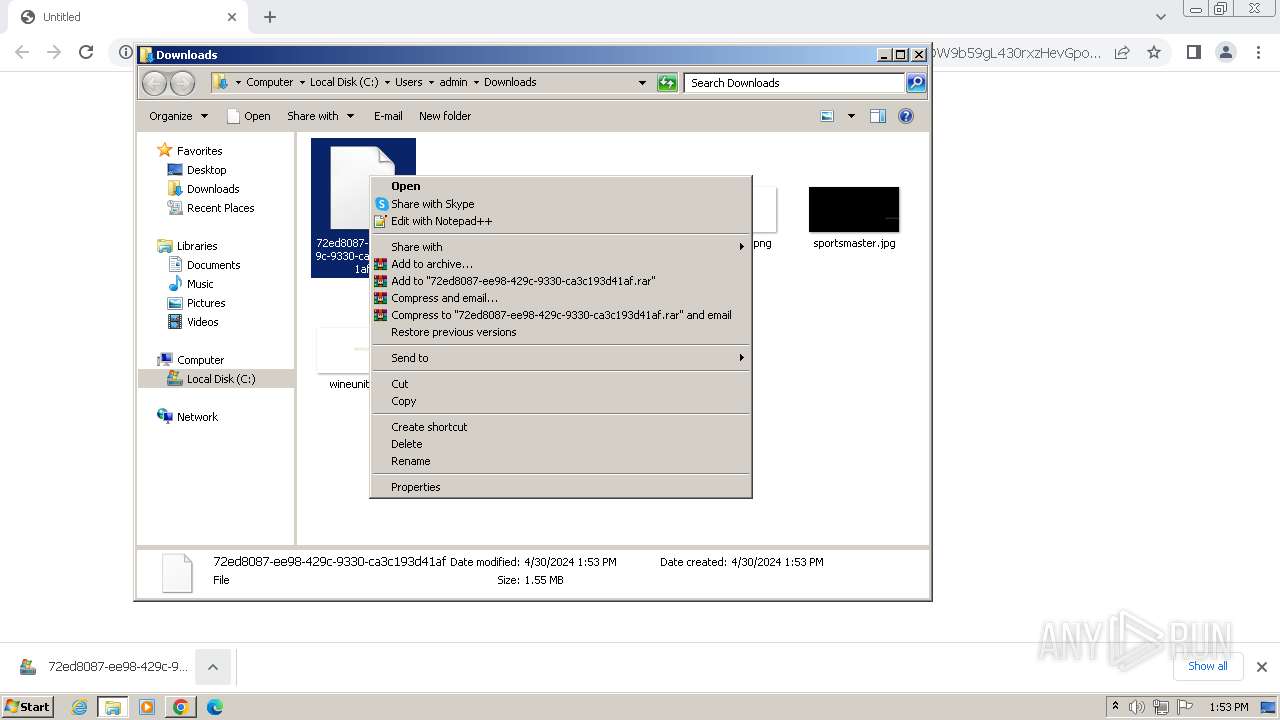Open Network in the navigation pane
Viewport: 1280px width, 720px height.
[x=197, y=417]
